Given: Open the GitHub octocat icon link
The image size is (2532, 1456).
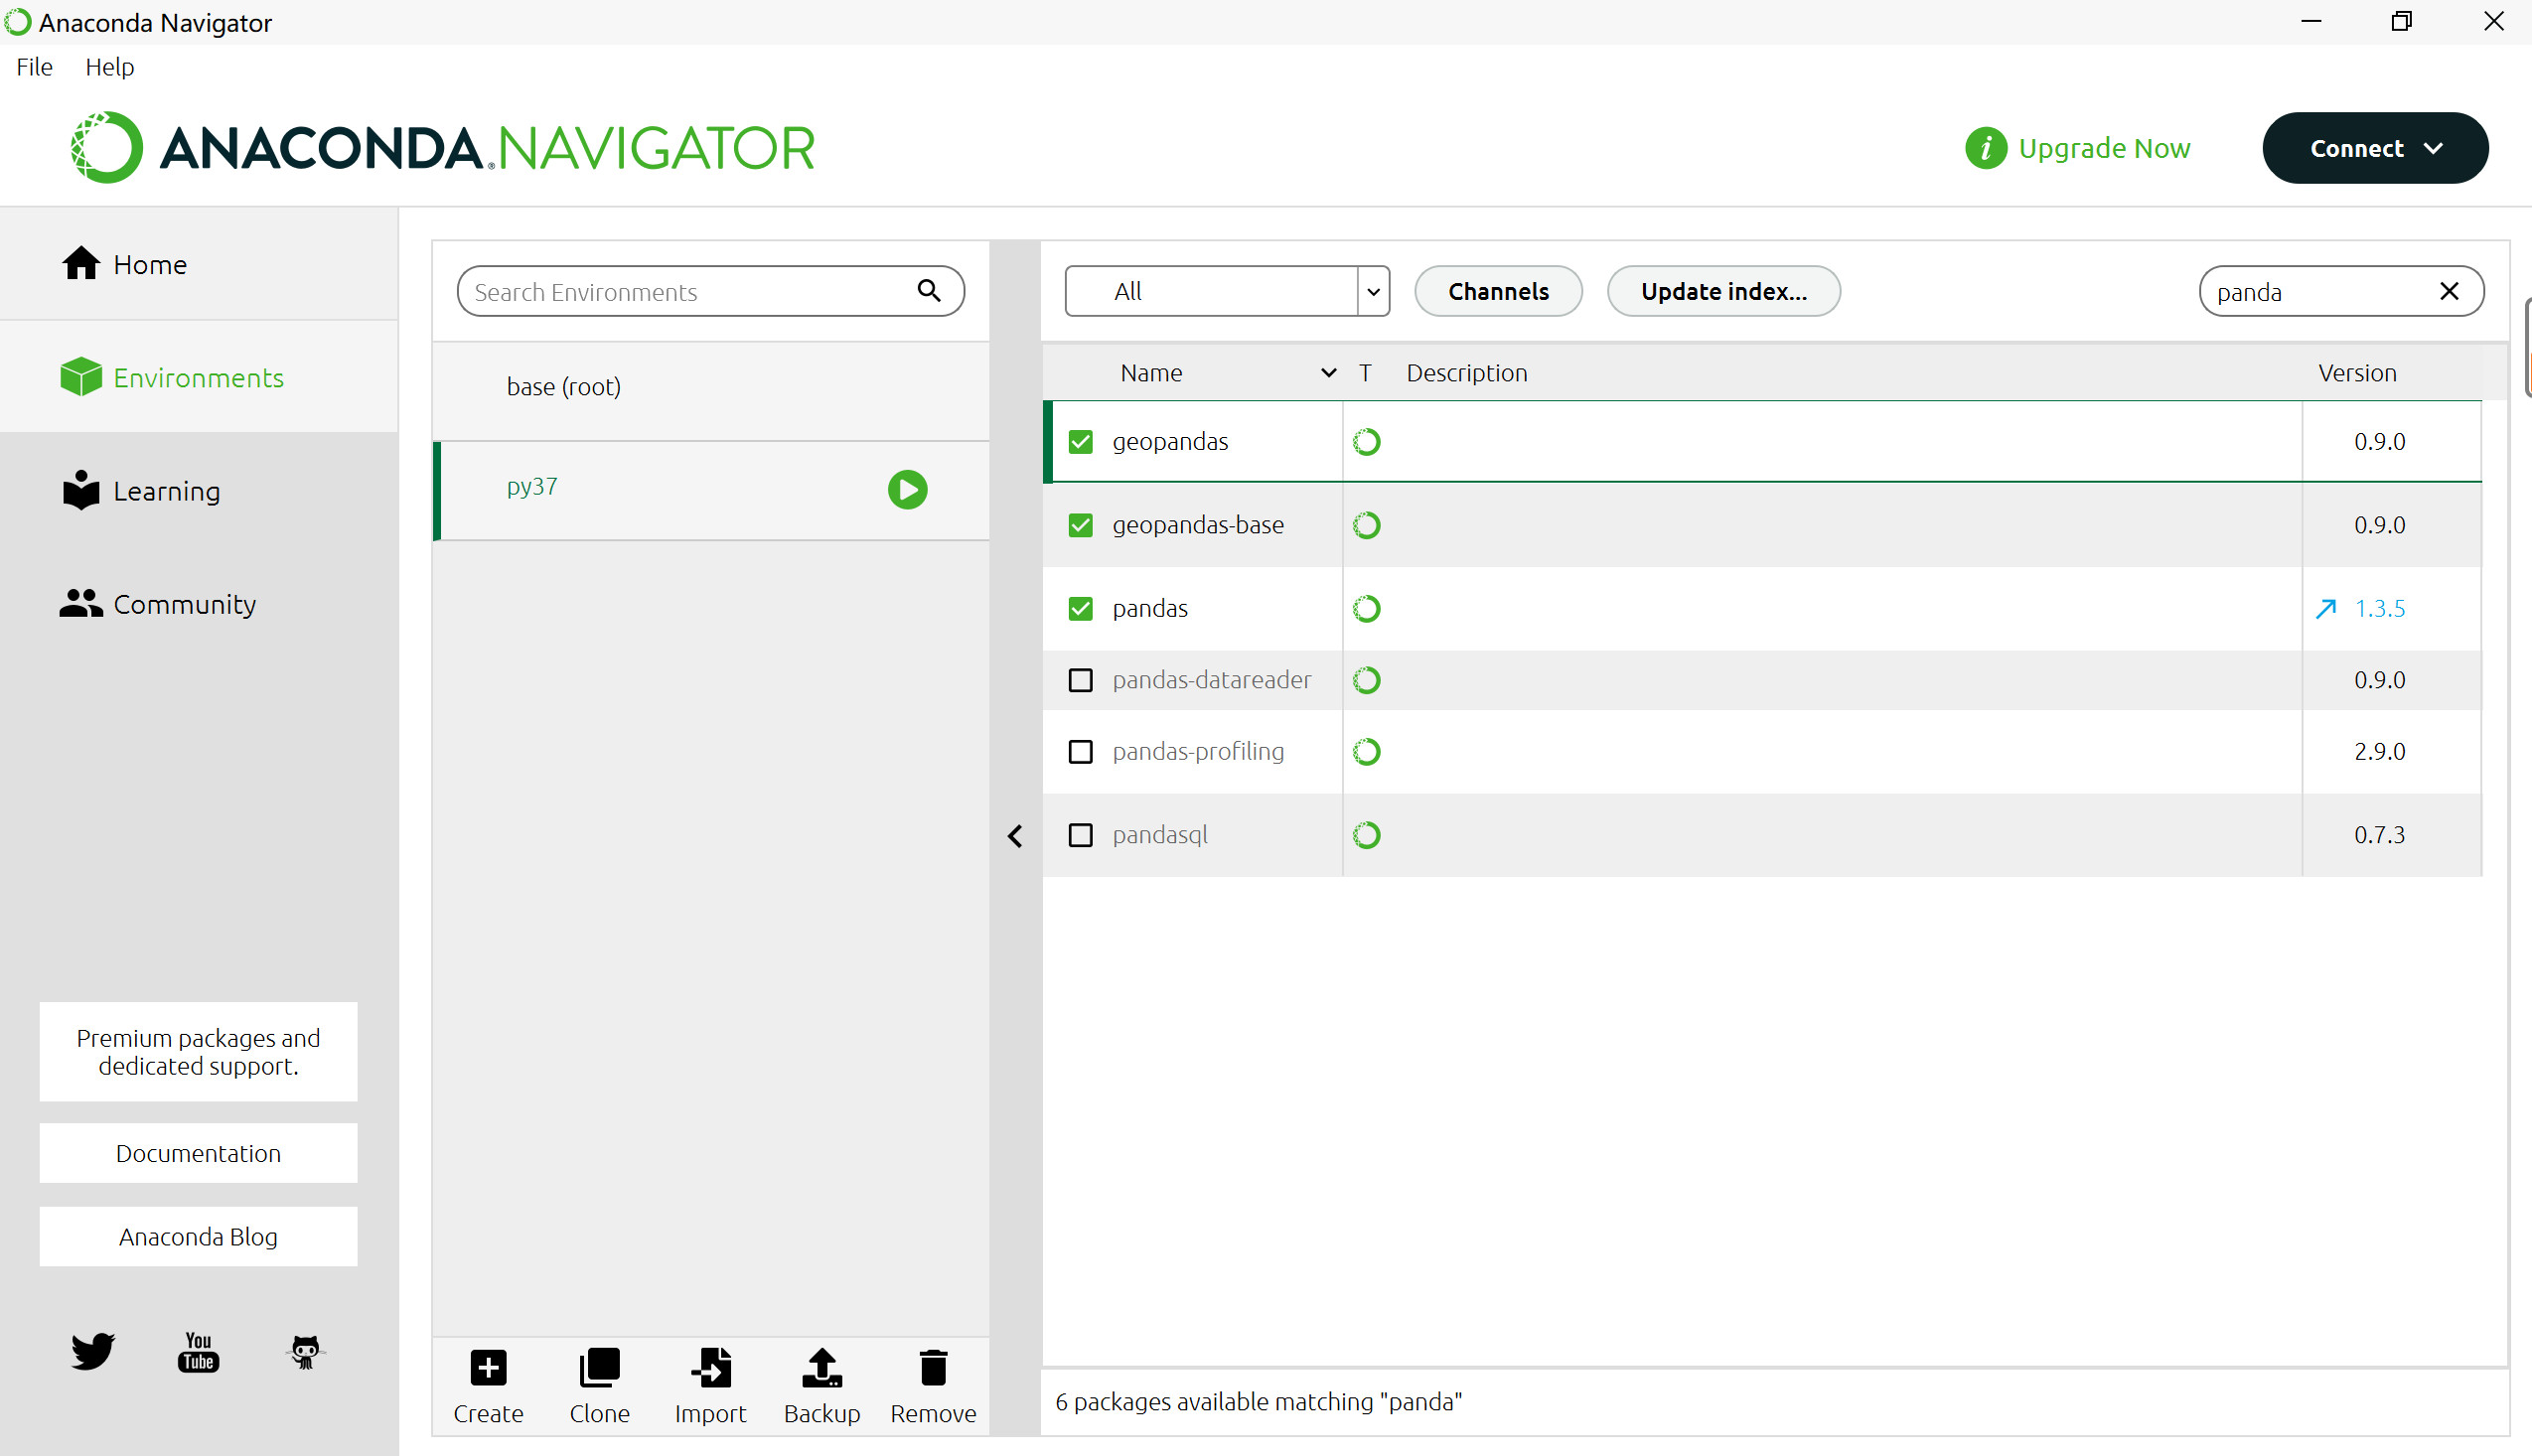Looking at the screenshot, I should [x=304, y=1351].
